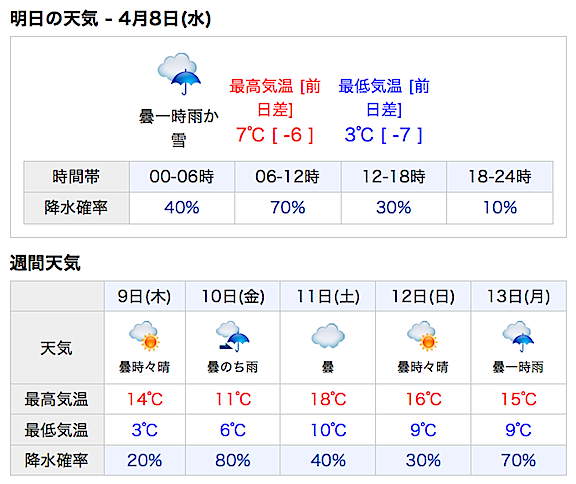Select the 00-06時 time slot header
This screenshot has width=576, height=484.
[182, 177]
